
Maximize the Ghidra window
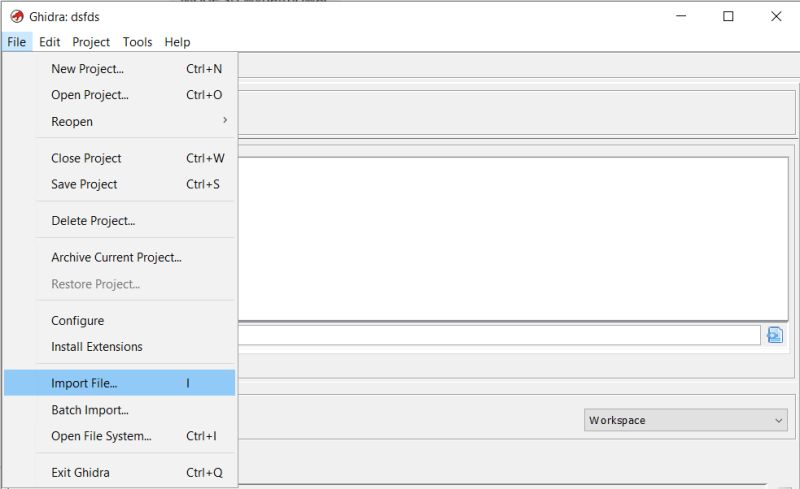pos(728,16)
